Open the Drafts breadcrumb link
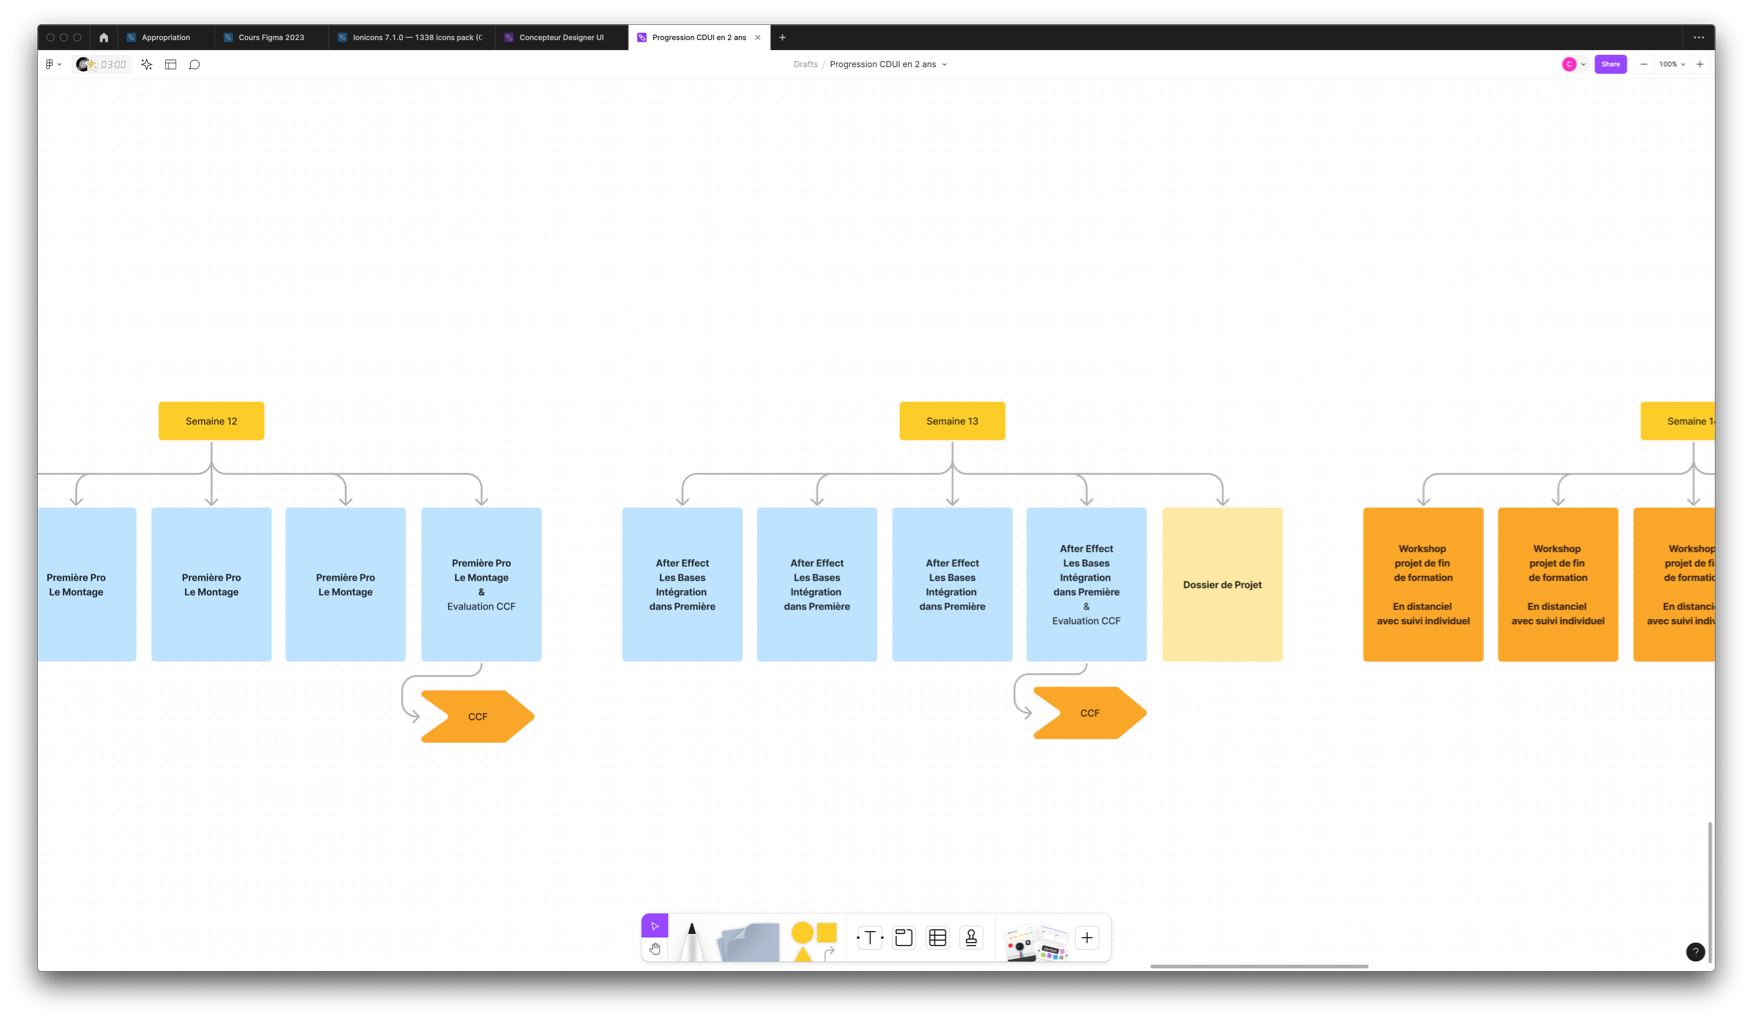This screenshot has width=1752, height=1021. tap(805, 64)
